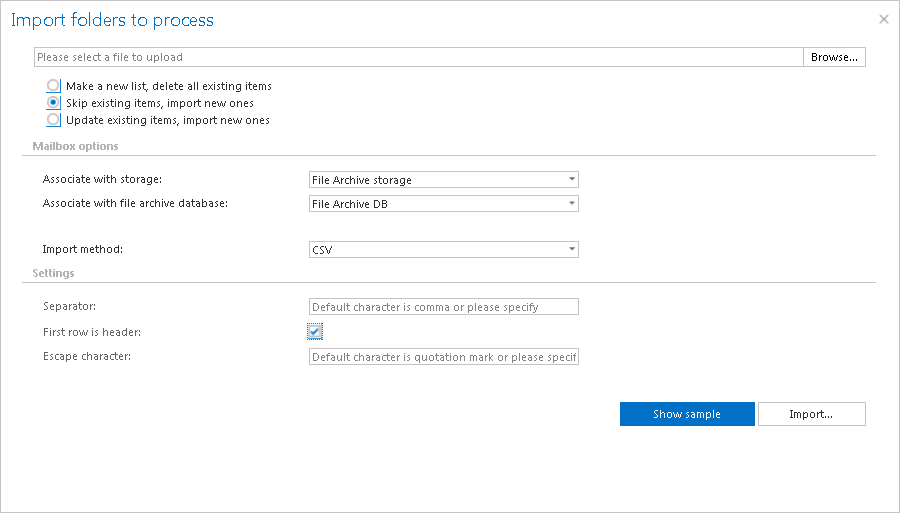
Task: Click into the Escape character field
Action: click(x=444, y=357)
